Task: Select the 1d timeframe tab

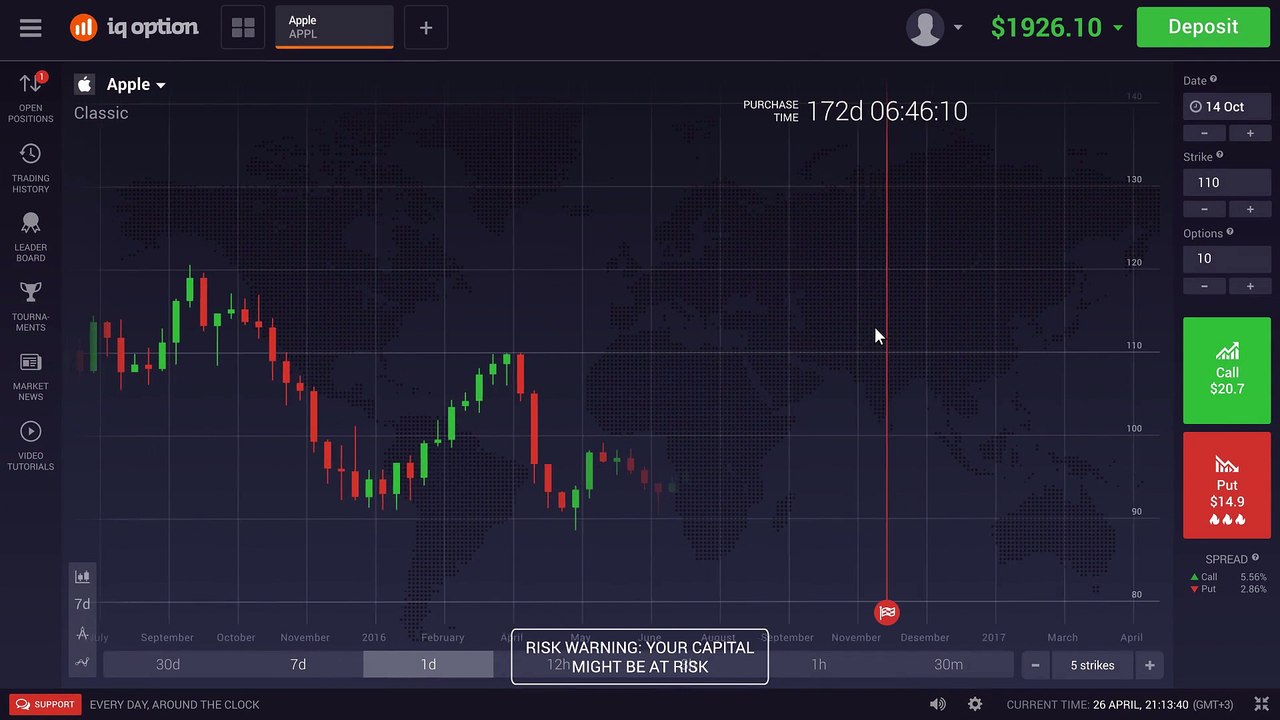Action: click(x=428, y=664)
